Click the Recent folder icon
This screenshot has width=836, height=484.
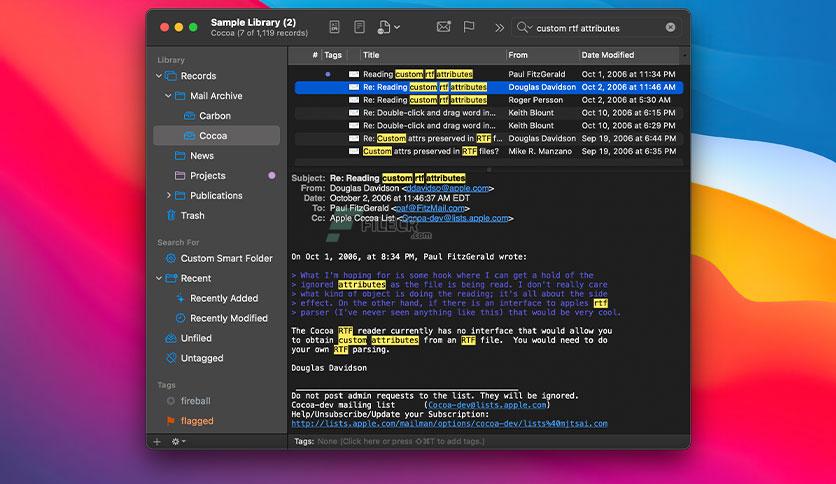[x=171, y=278]
